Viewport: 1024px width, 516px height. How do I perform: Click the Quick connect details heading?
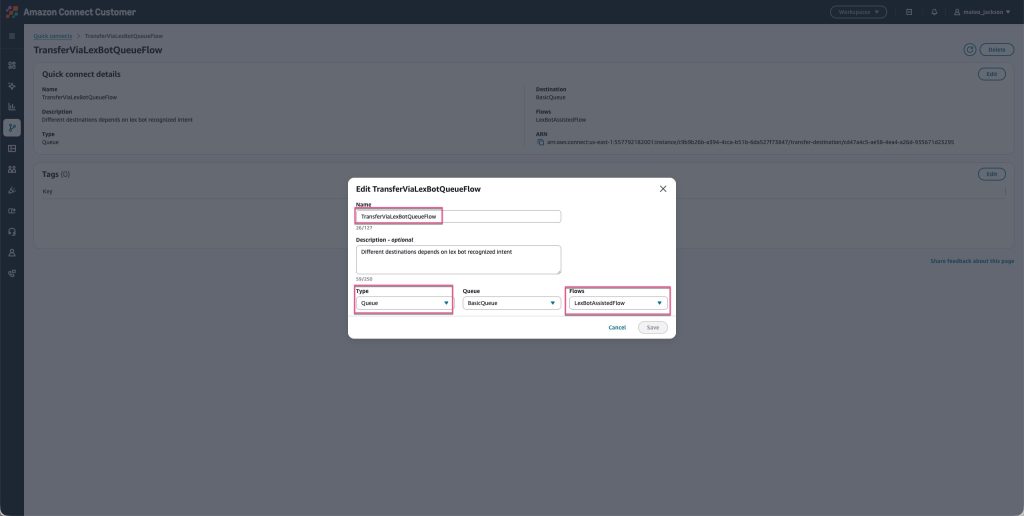pyautogui.click(x=81, y=74)
